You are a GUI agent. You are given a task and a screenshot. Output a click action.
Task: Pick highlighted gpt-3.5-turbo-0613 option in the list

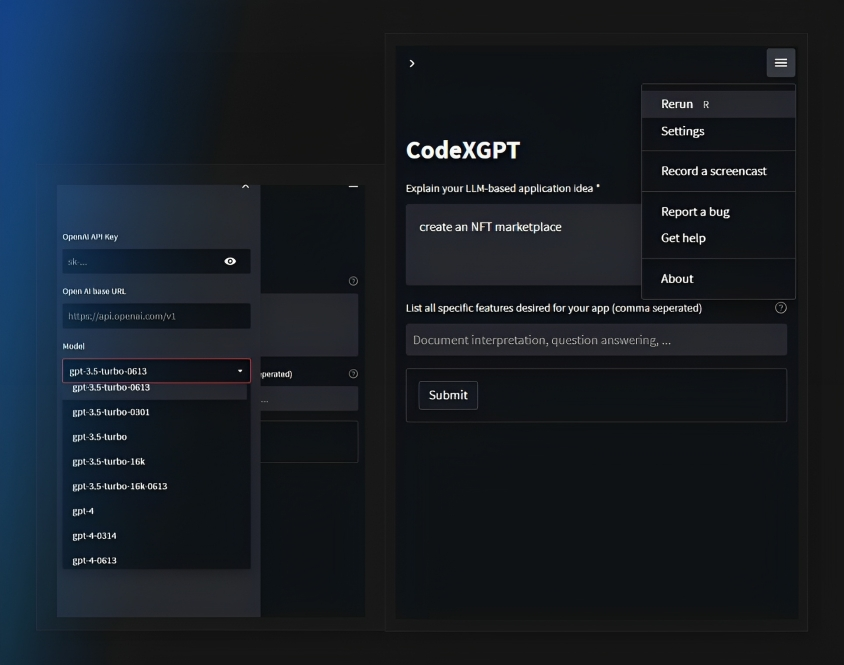tap(155, 388)
